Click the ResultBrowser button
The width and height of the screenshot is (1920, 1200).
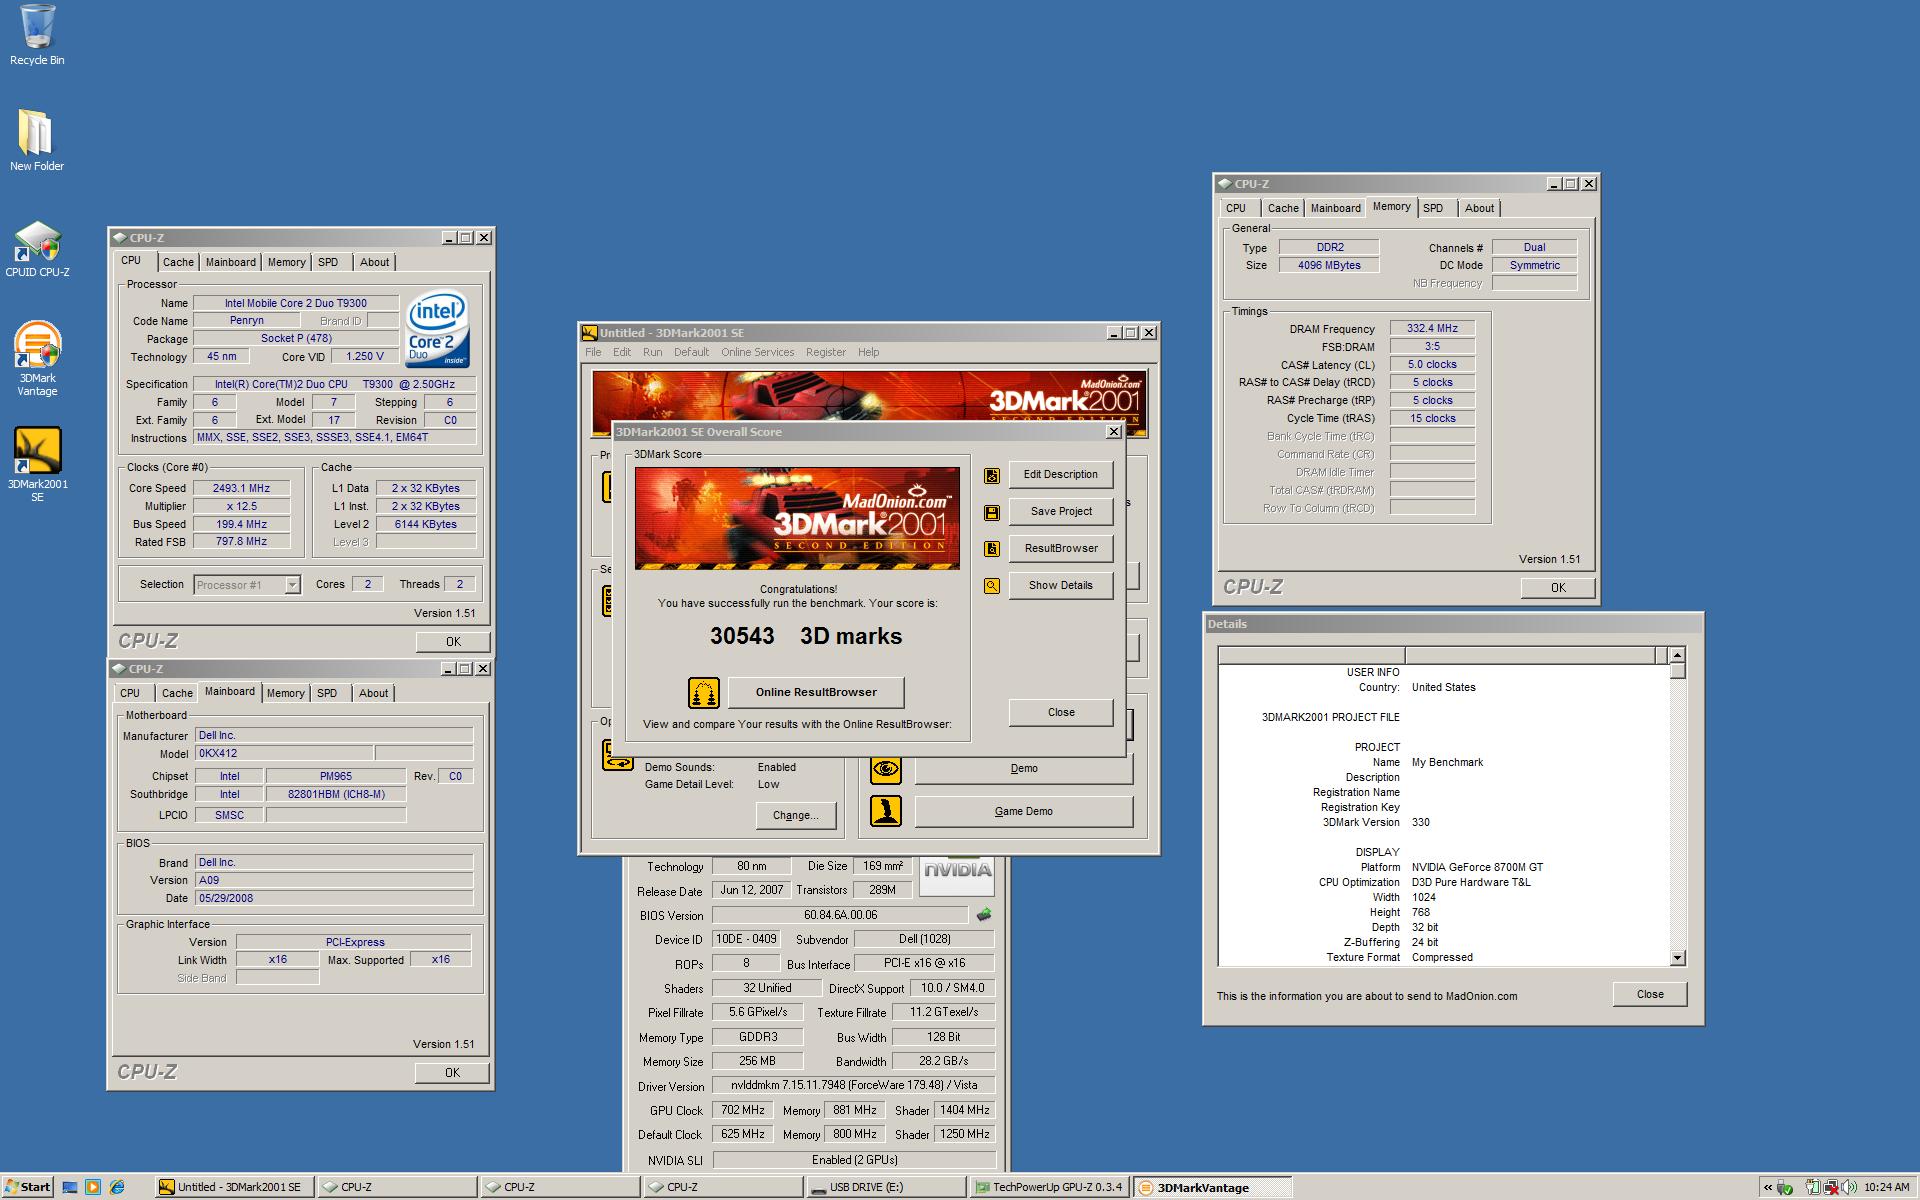click(x=1061, y=548)
